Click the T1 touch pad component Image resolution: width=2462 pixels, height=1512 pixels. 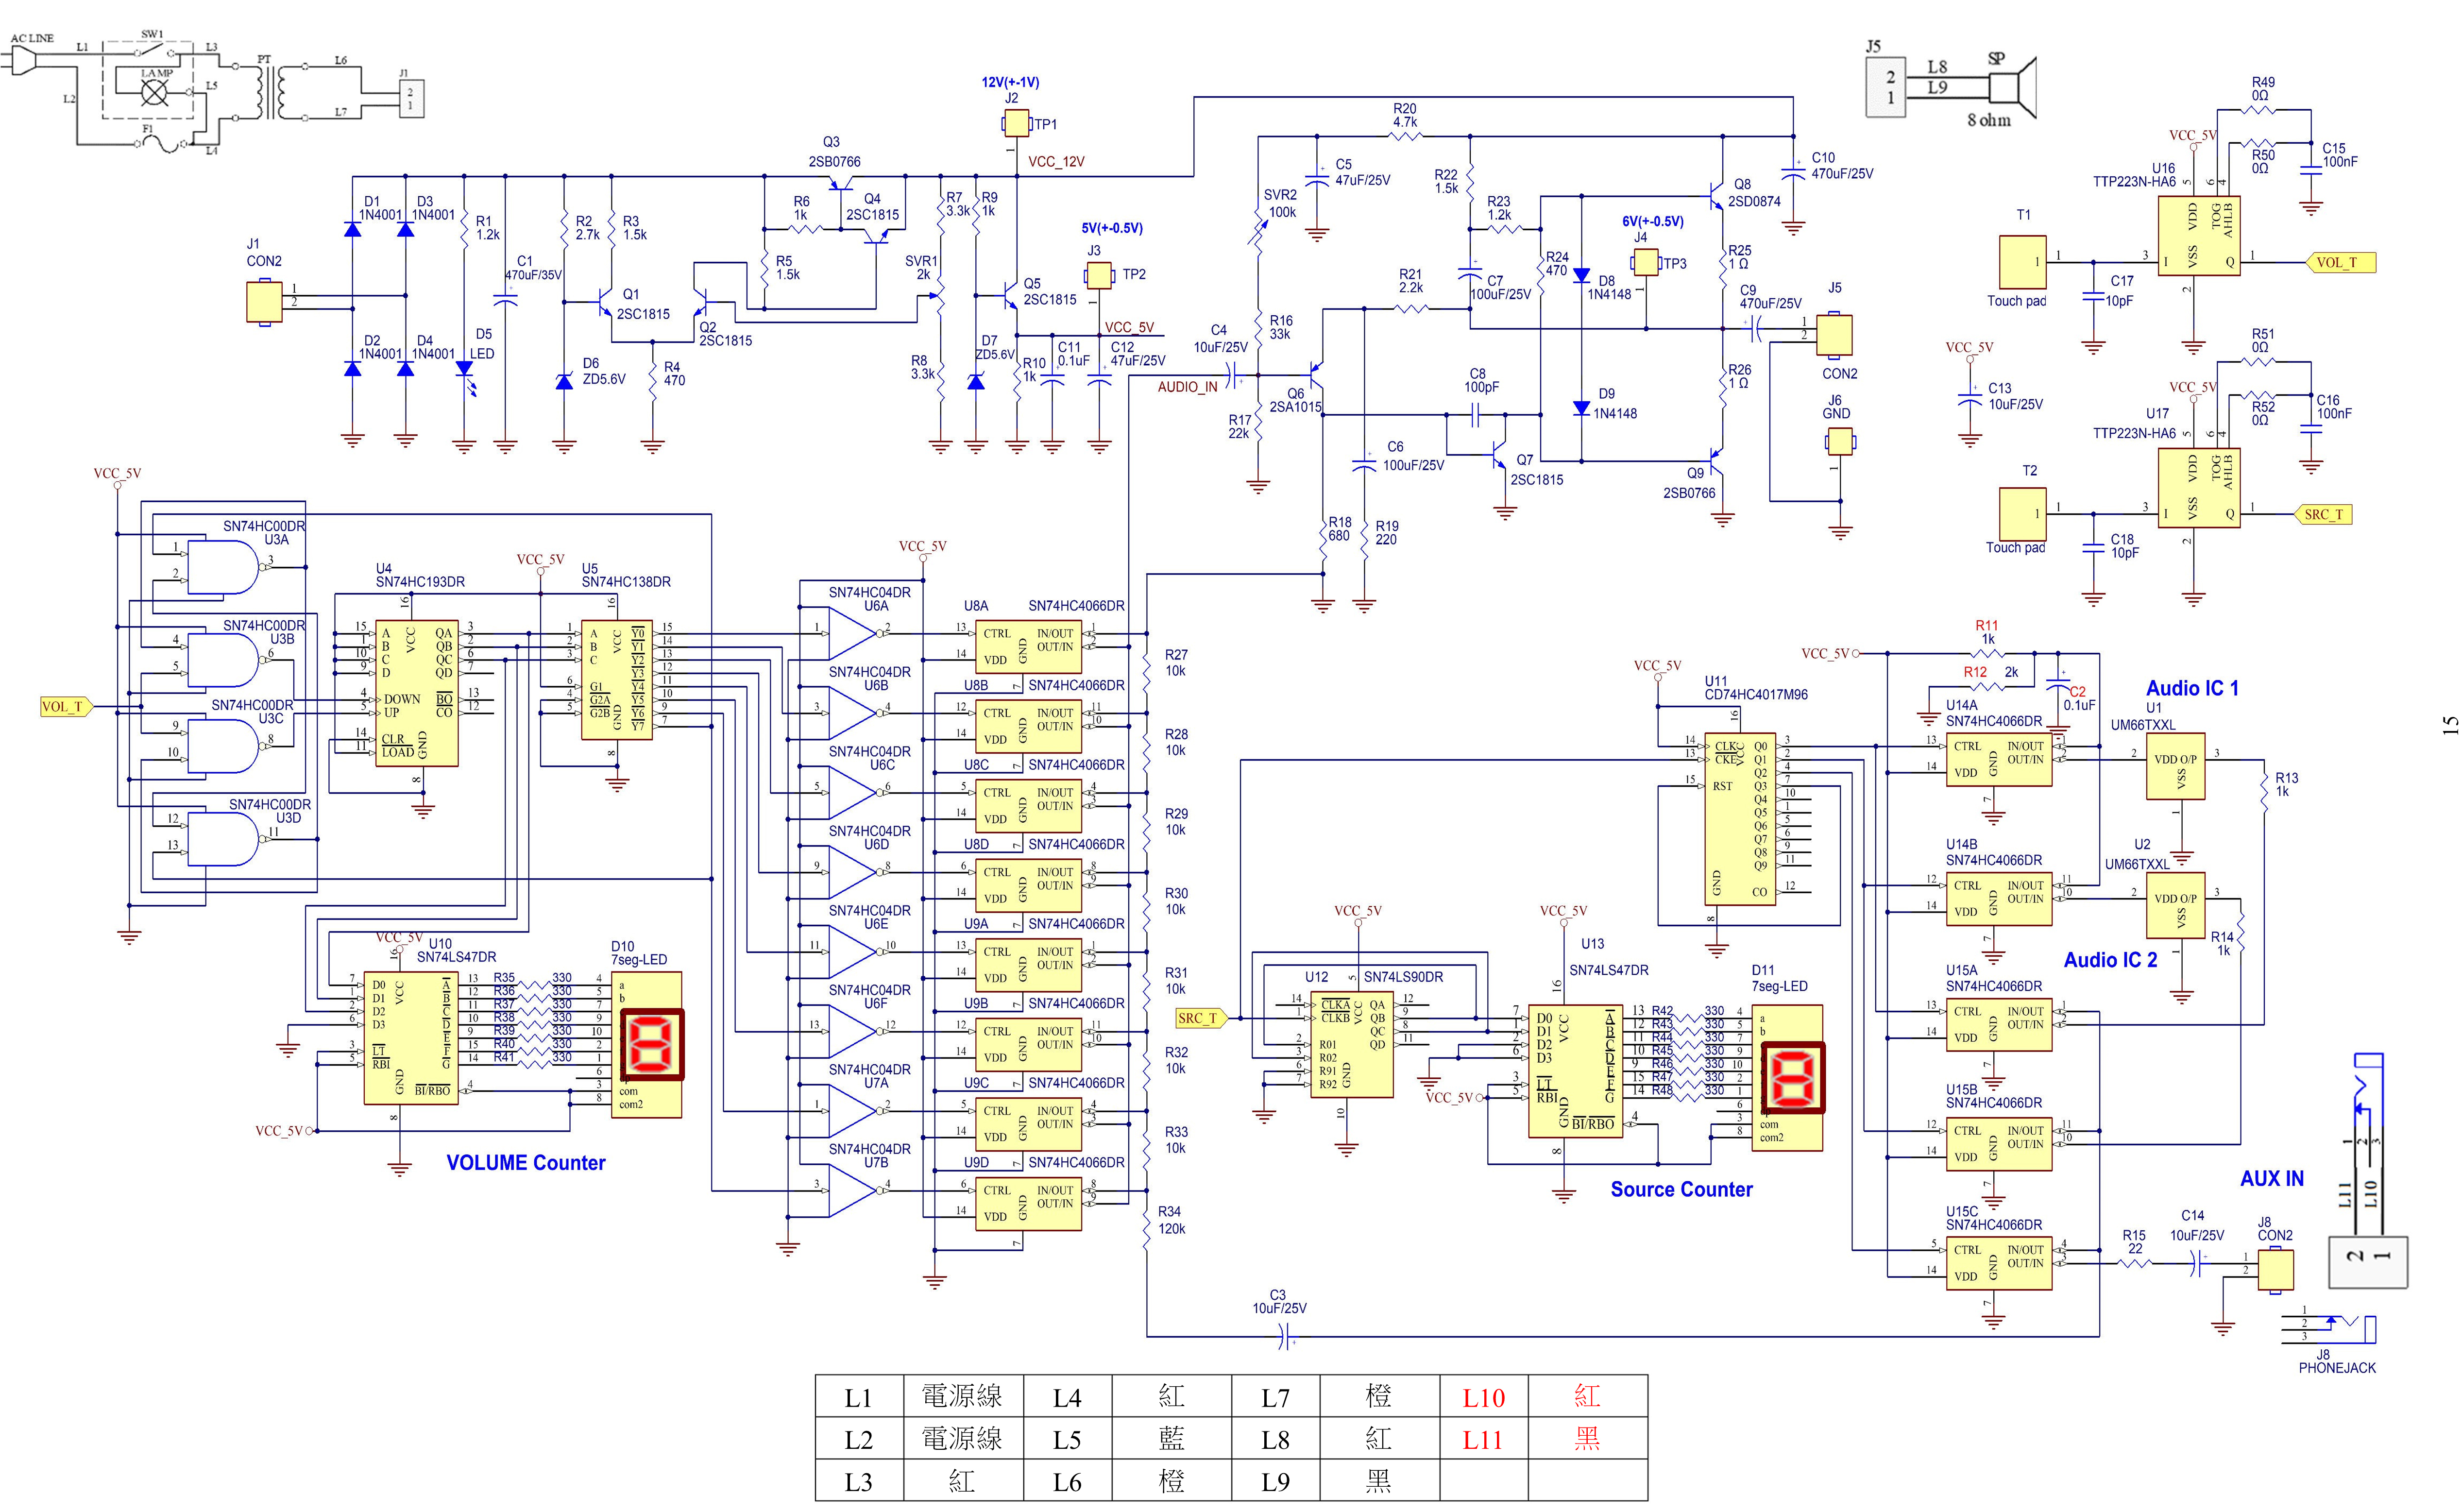(x=2022, y=262)
